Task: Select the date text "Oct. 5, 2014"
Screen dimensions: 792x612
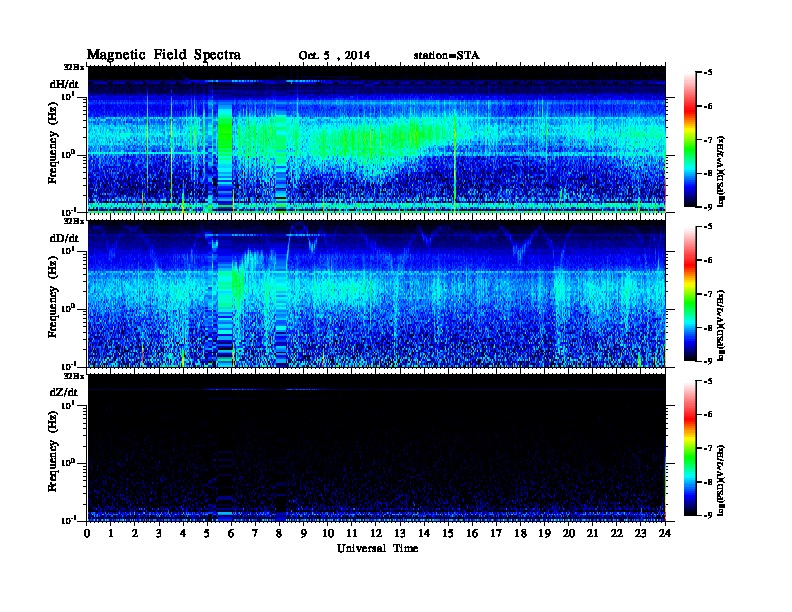Action: tap(334, 56)
